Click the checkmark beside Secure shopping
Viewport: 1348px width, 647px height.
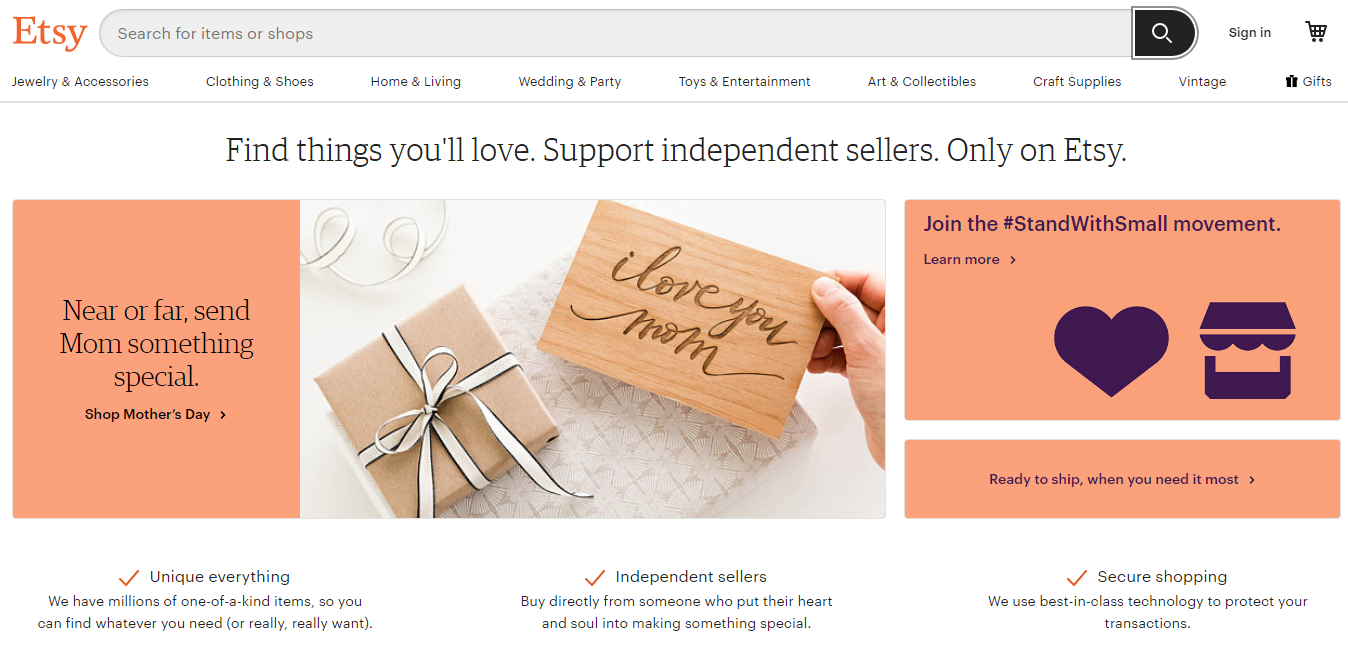point(1076,577)
